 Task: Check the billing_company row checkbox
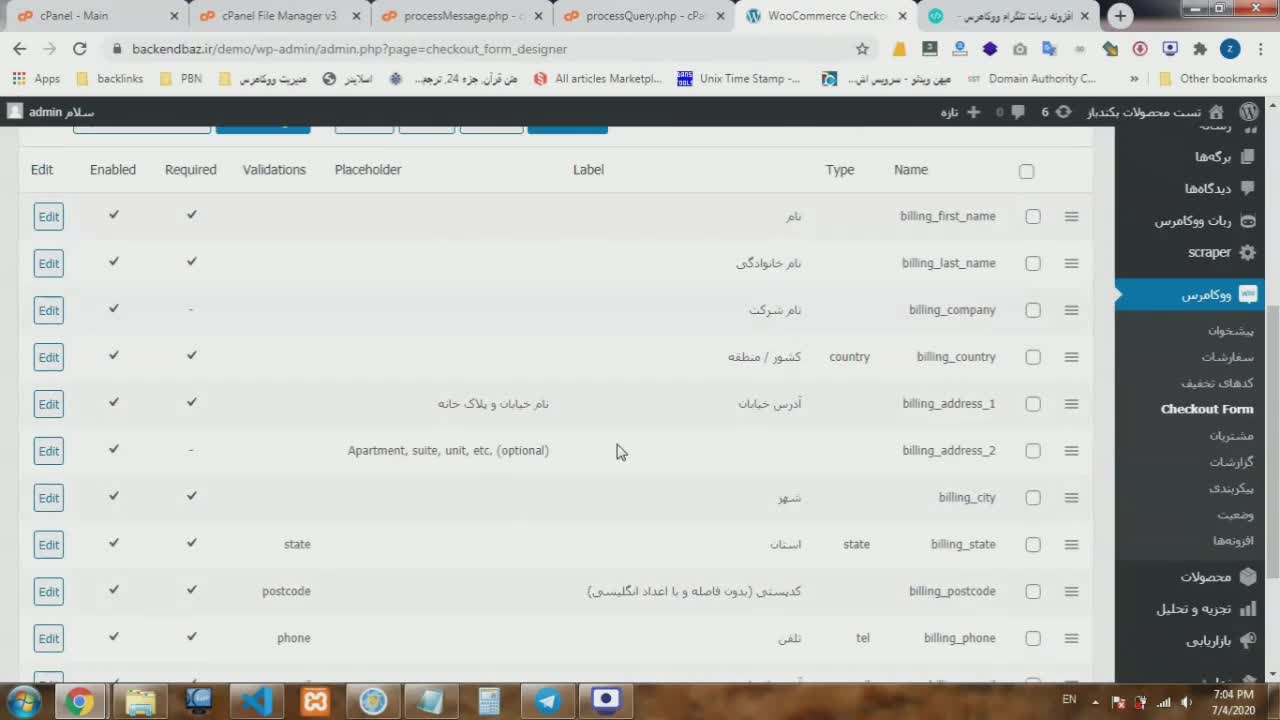click(x=1033, y=311)
